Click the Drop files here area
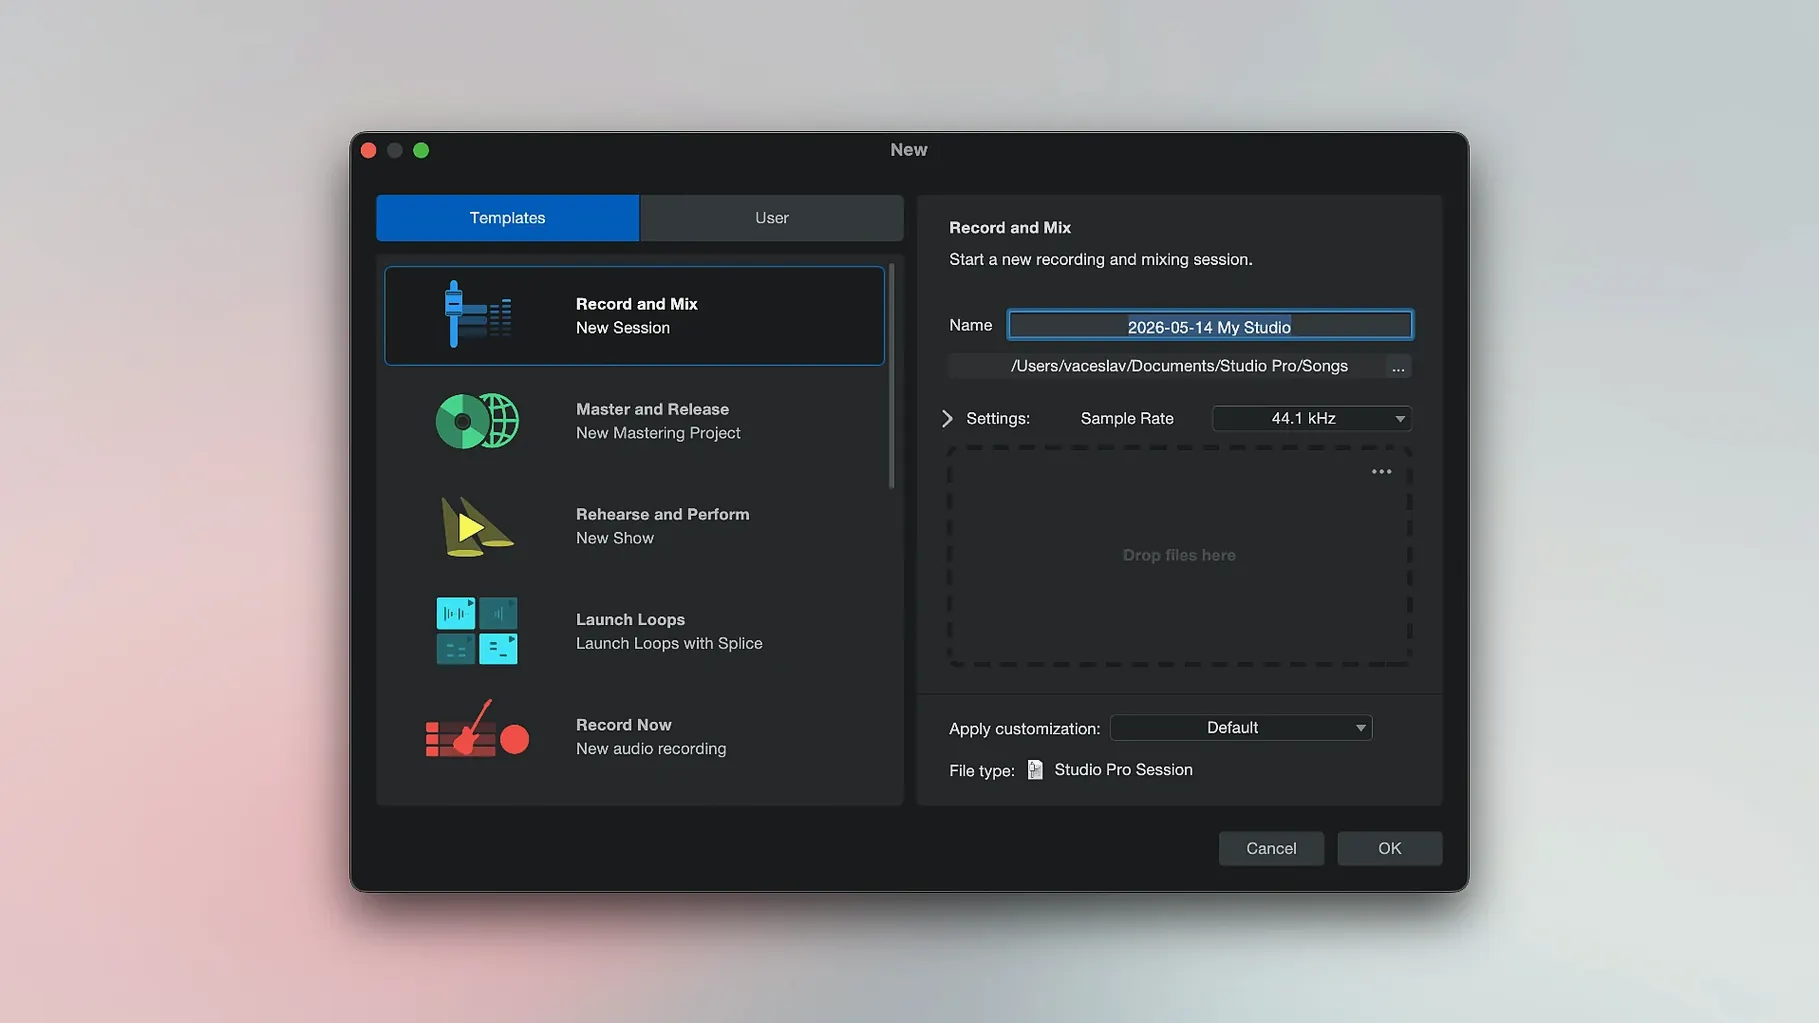This screenshot has height=1023, width=1819. coord(1179,556)
